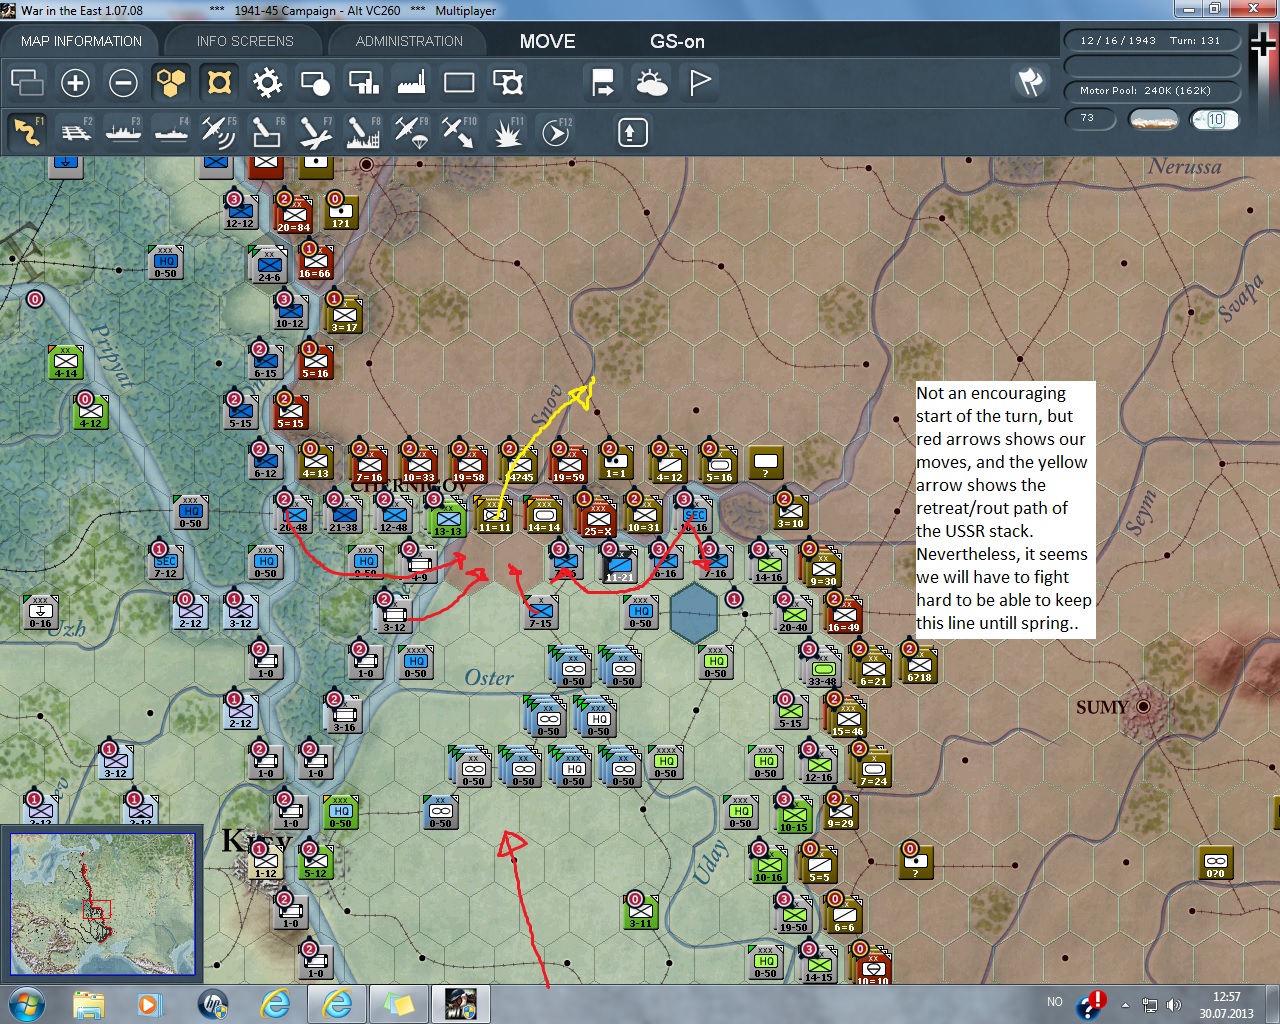Click the empty rectangle toolbar icon

pos(459,82)
